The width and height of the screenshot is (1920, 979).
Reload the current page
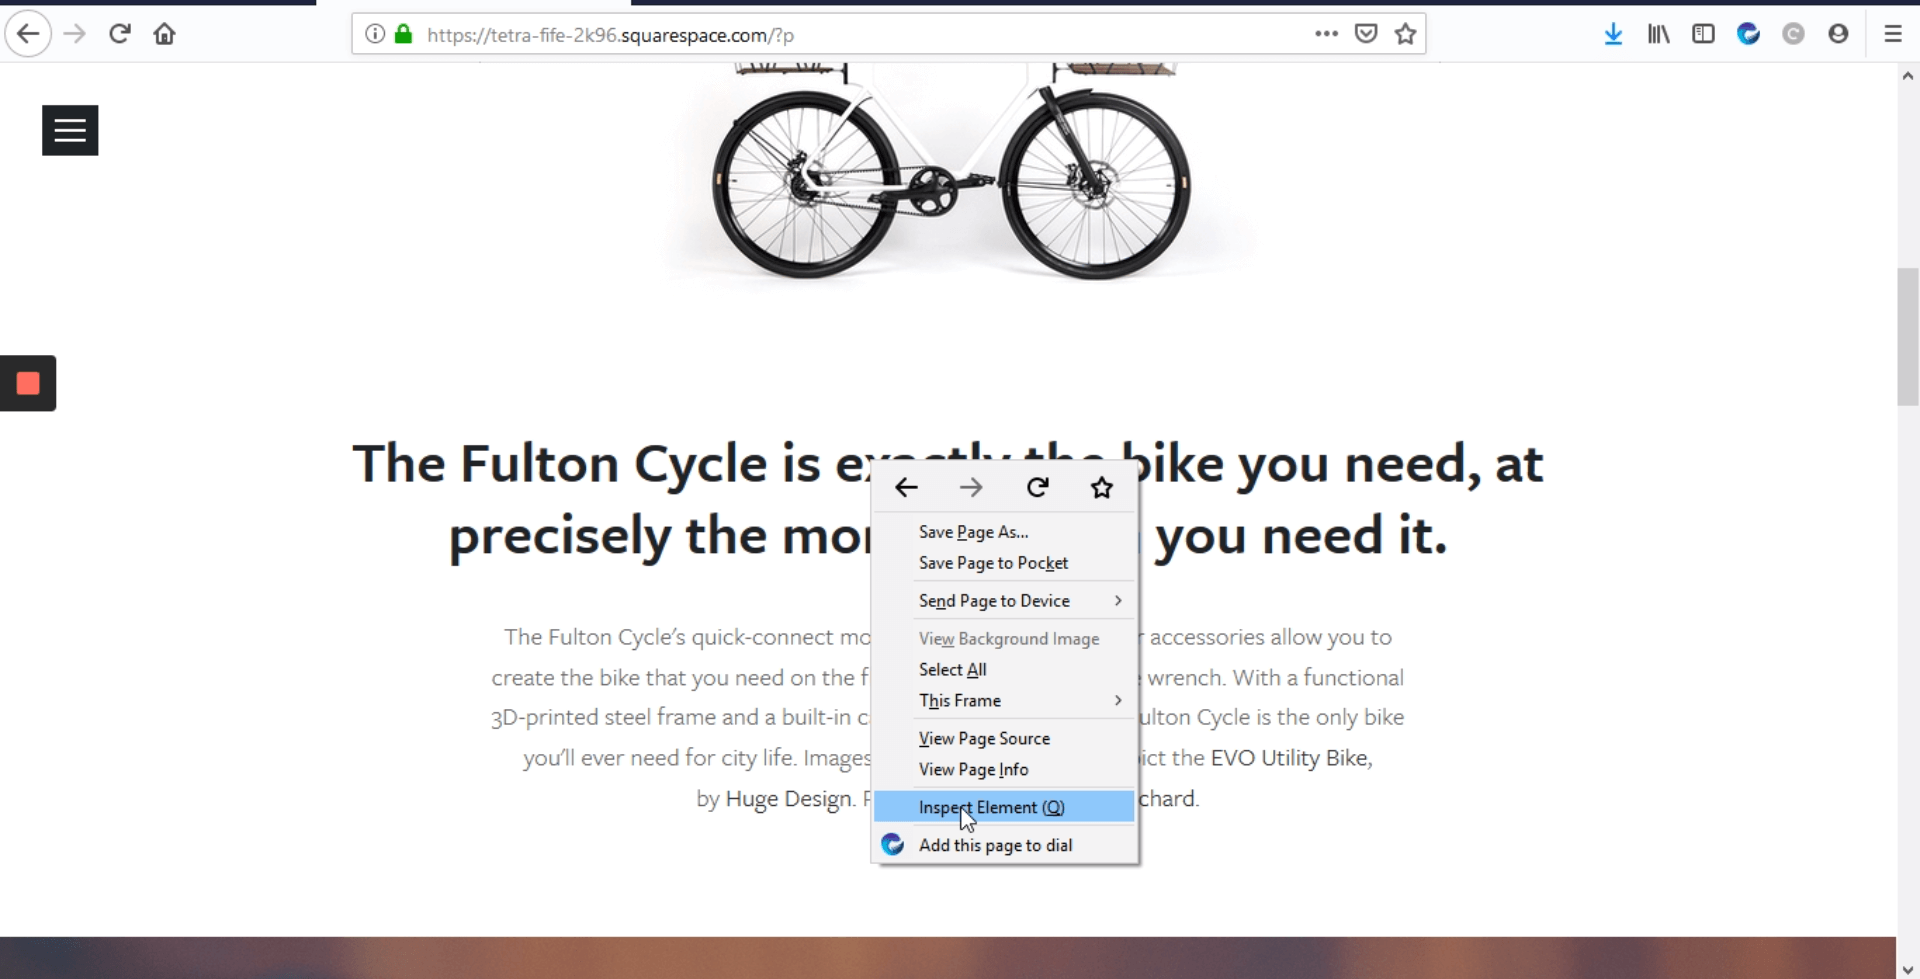point(119,33)
